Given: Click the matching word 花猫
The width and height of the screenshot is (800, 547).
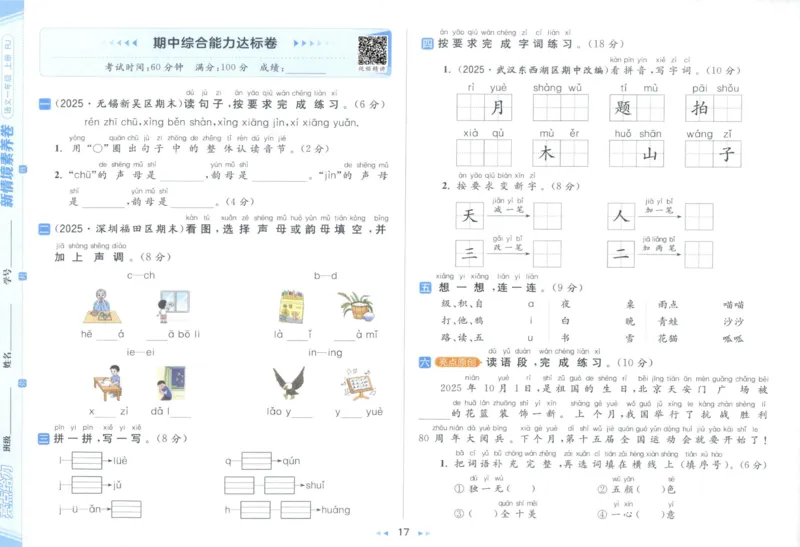Looking at the screenshot, I should 668,338.
